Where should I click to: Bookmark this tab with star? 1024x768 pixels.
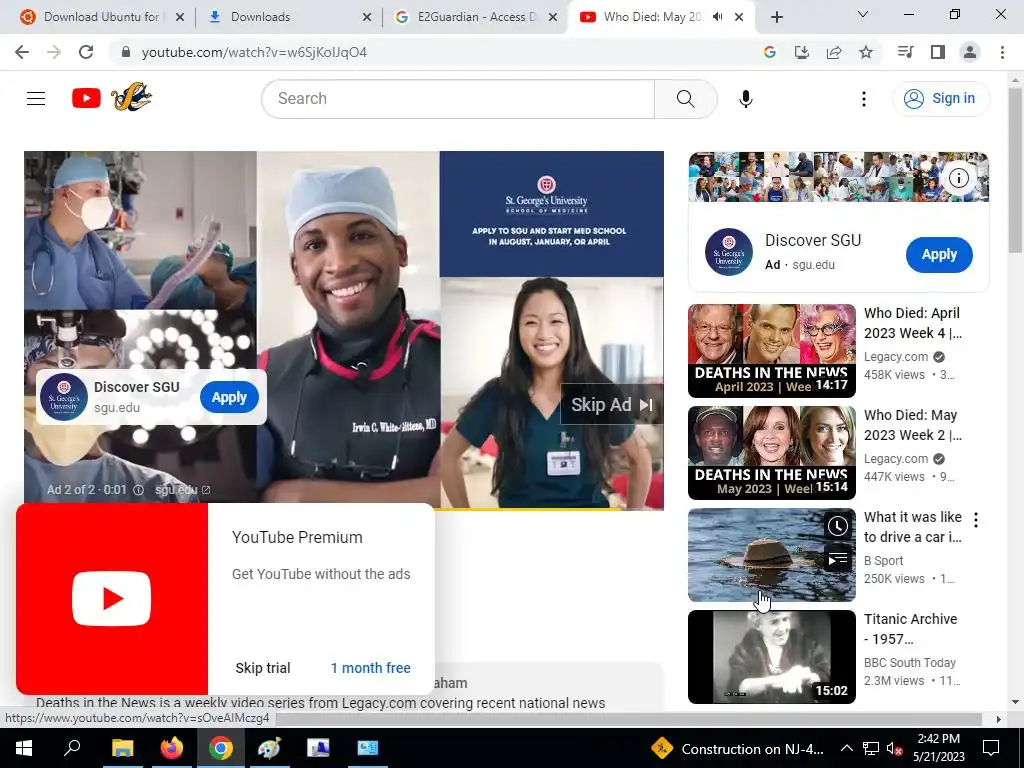point(866,52)
